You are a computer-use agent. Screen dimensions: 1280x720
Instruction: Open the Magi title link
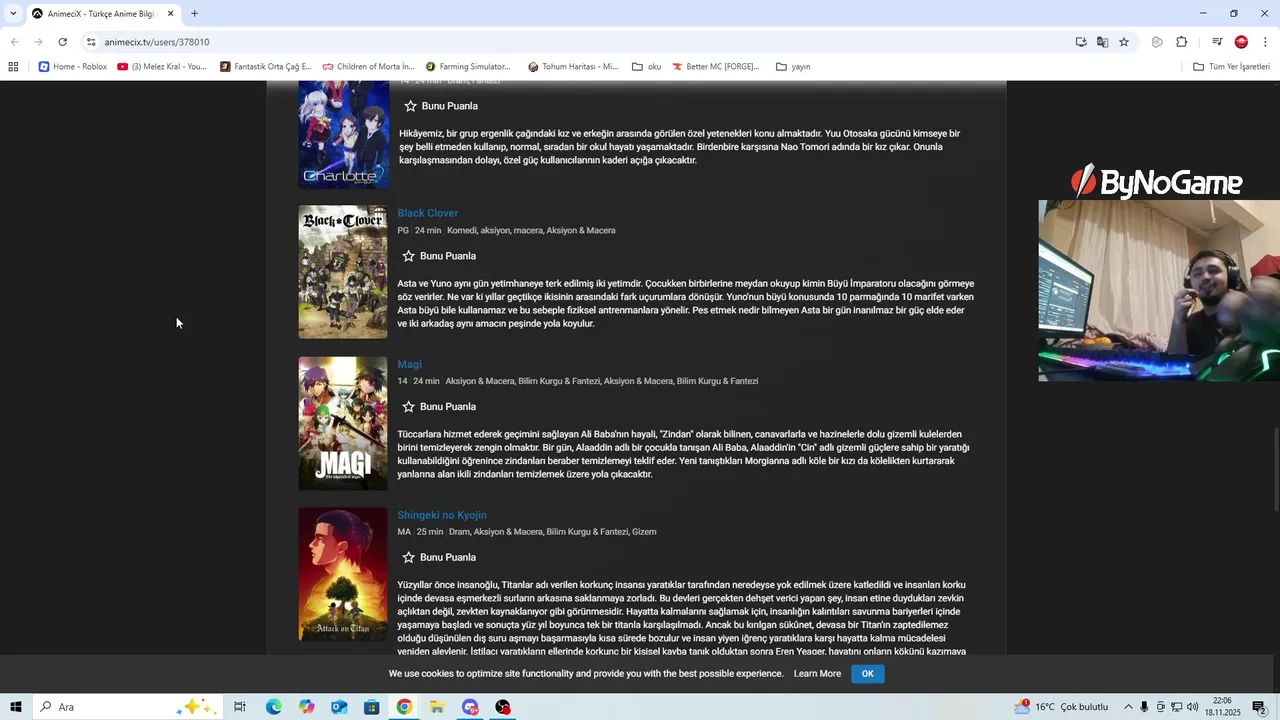pyautogui.click(x=409, y=364)
